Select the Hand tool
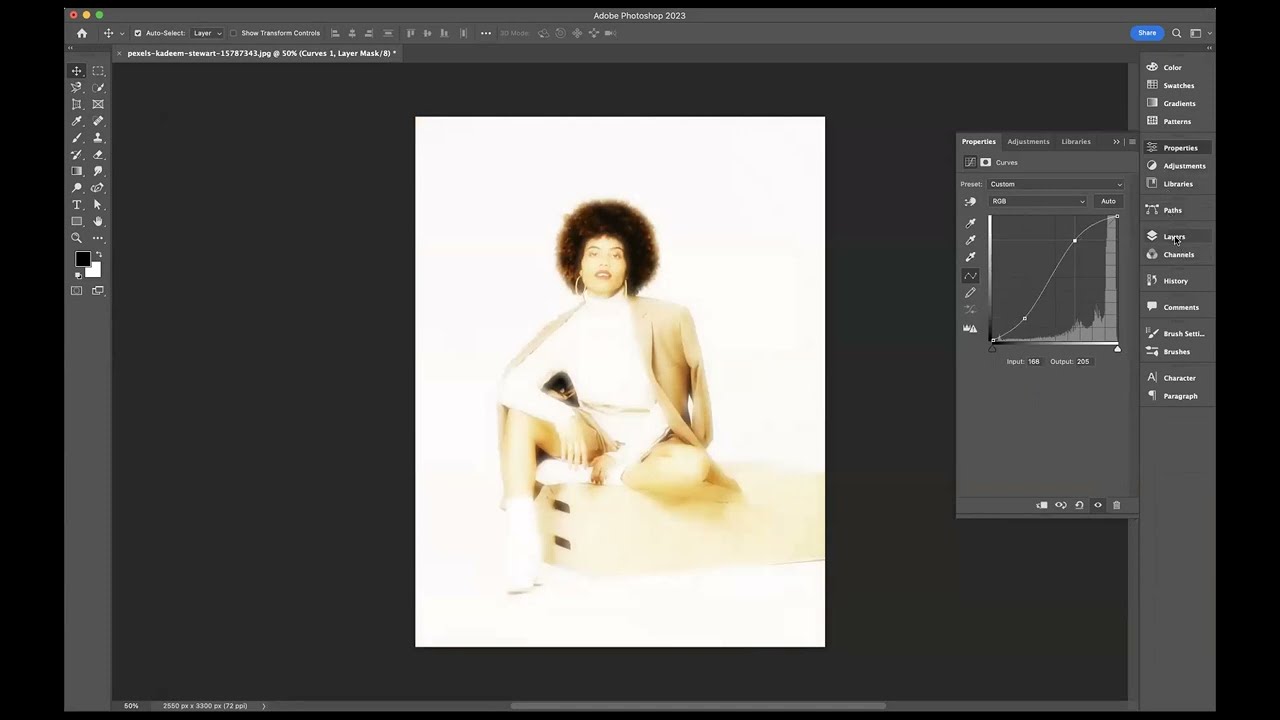Screen dimensions: 1280x720 pyautogui.click(x=98, y=221)
